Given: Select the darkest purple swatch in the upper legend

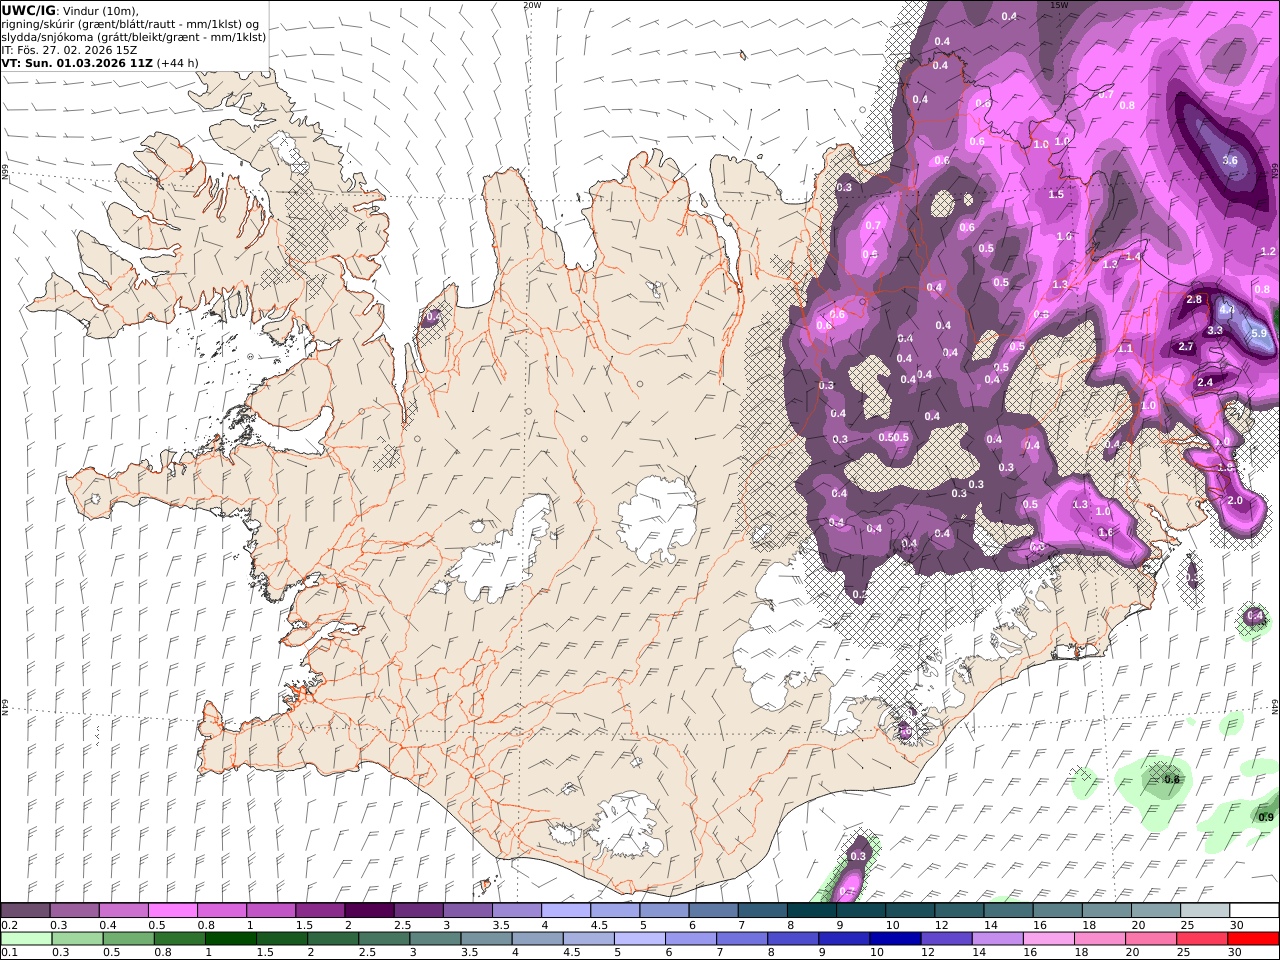Looking at the screenshot, I should coord(368,910).
